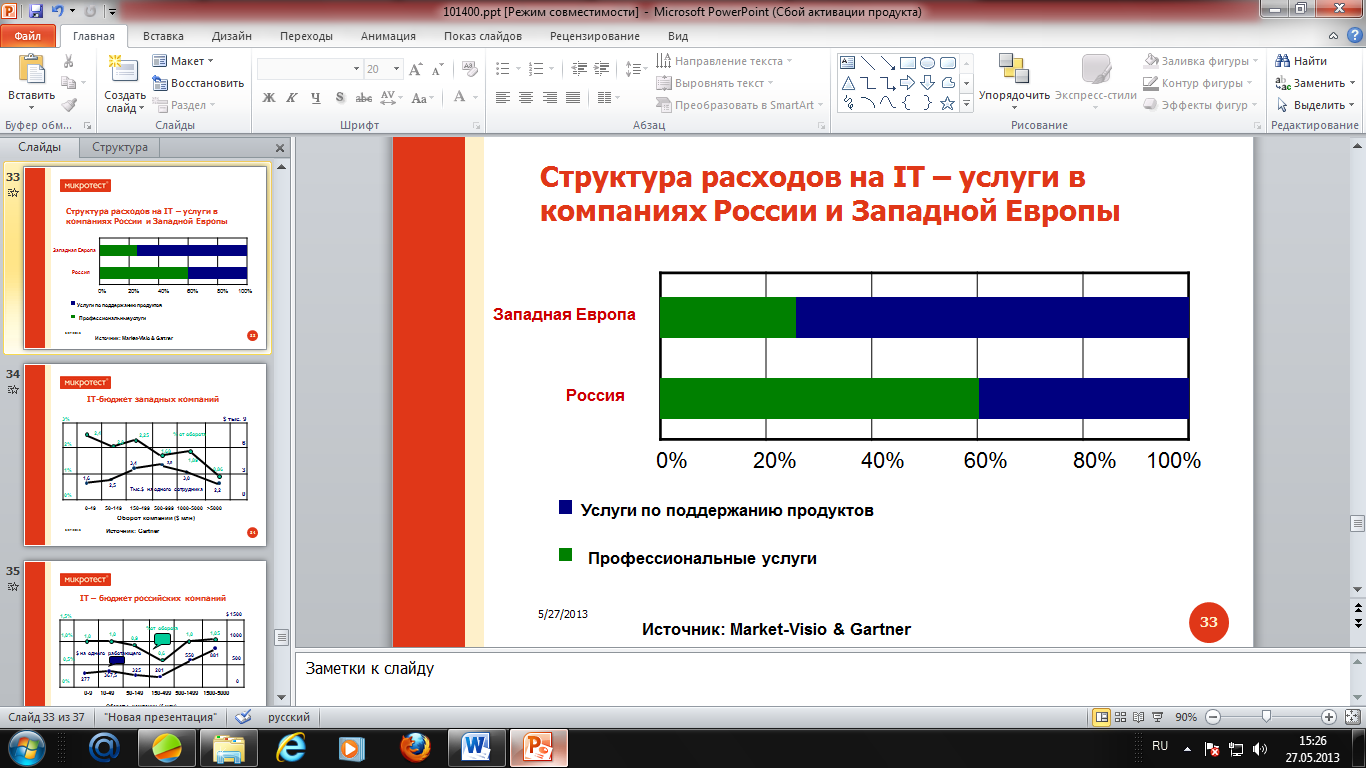Screen dimensions: 1366x768
Task: Pick the oval shape from the gallery
Action: pyautogui.click(x=927, y=62)
